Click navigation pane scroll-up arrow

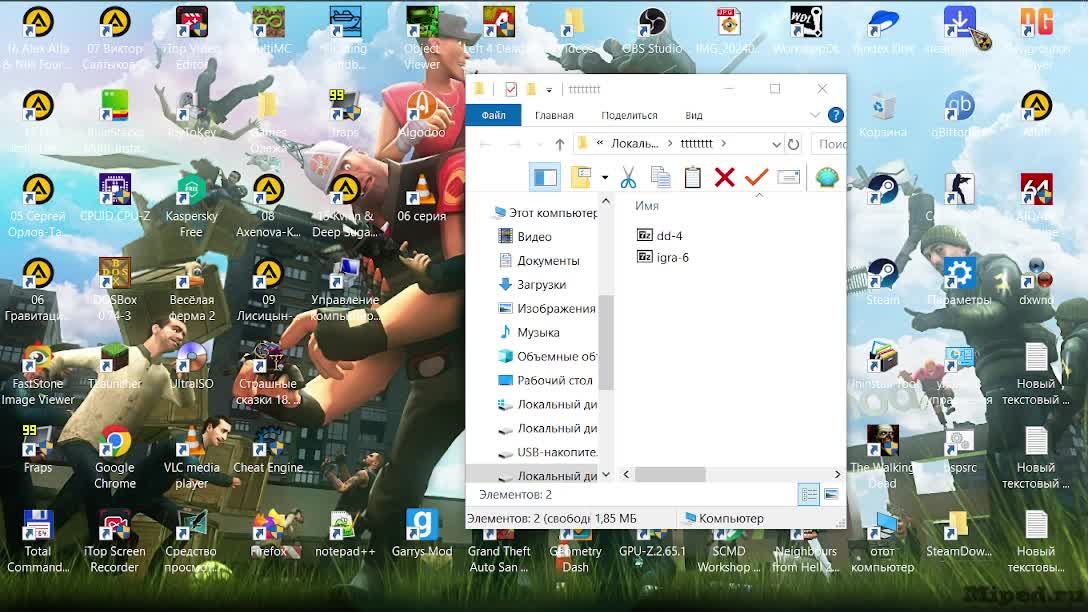[x=606, y=201]
